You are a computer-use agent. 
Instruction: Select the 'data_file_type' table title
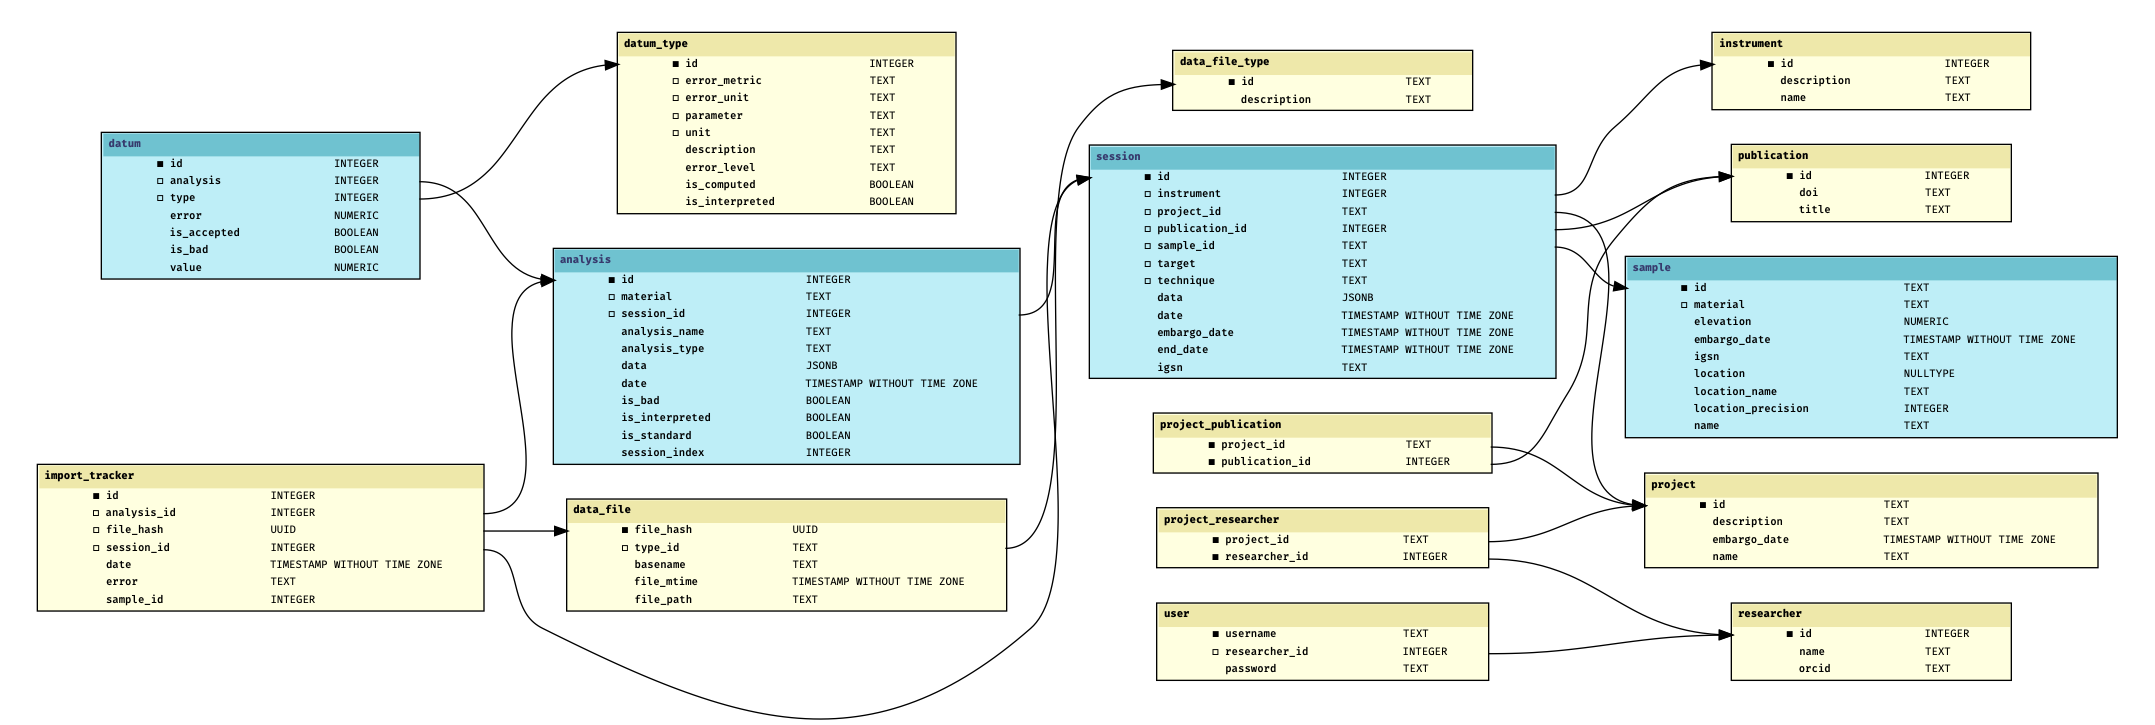coord(1224,62)
